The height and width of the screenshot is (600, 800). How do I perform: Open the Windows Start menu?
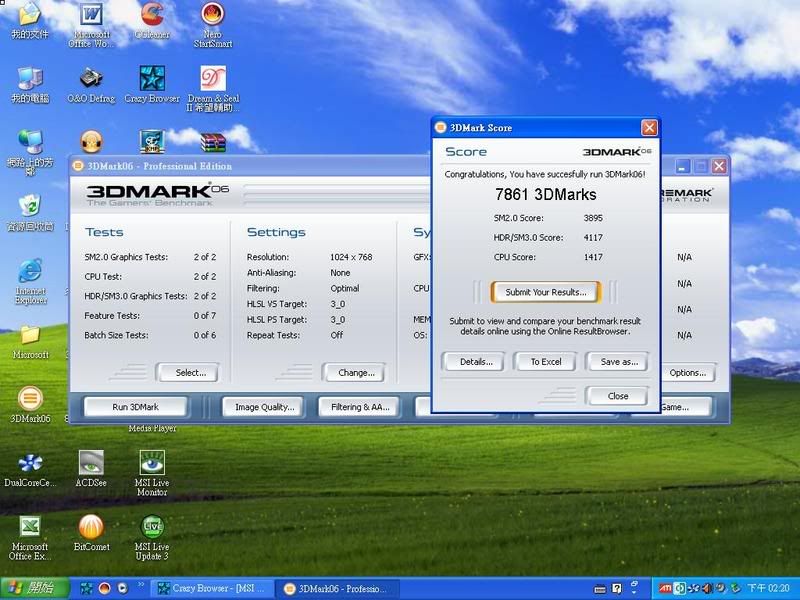click(x=34, y=589)
